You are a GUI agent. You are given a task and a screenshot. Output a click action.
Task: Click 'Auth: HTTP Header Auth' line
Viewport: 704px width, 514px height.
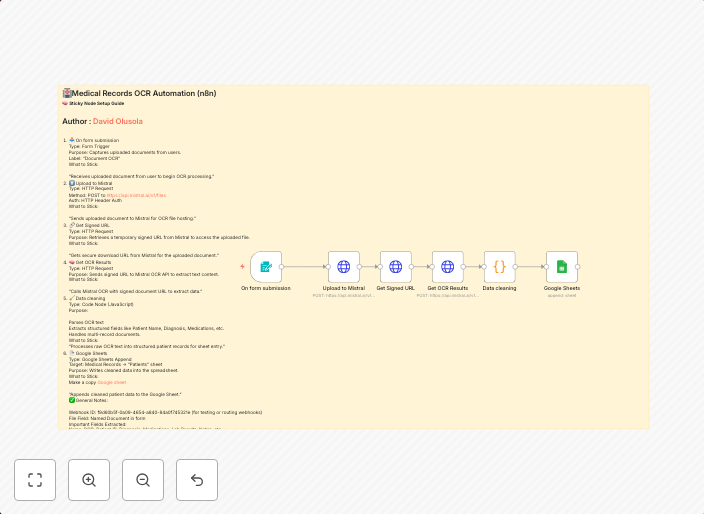pos(95,201)
